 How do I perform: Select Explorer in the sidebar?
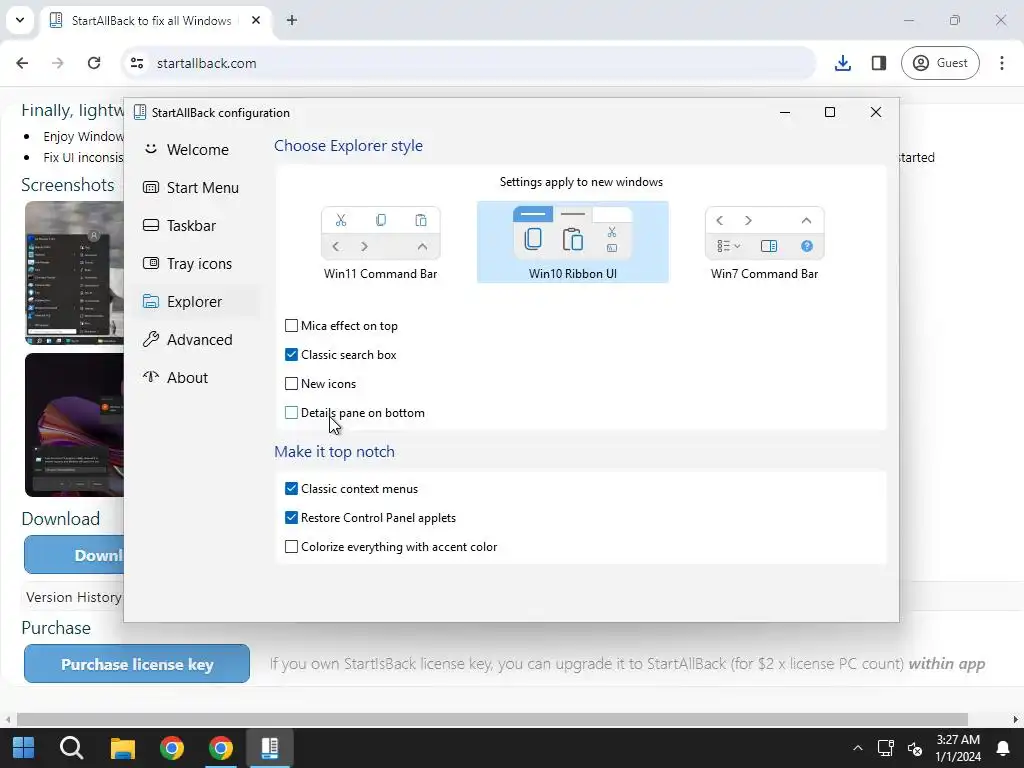[x=197, y=302]
